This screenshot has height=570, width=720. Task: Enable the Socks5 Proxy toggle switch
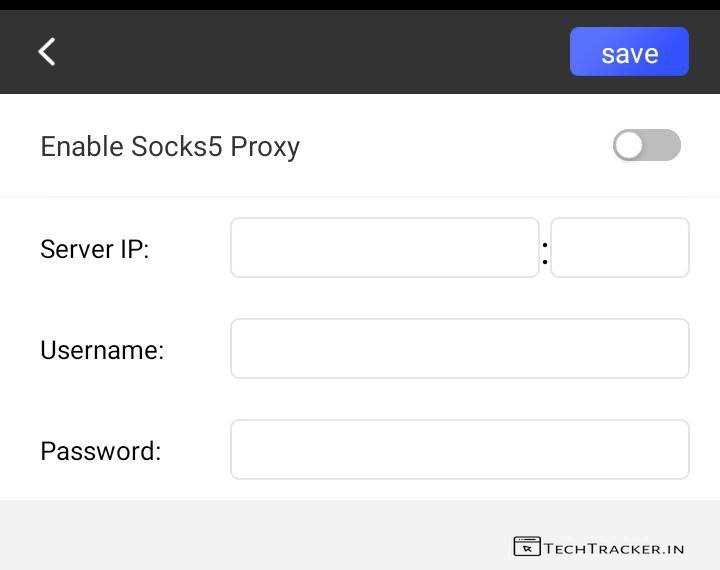coord(646,146)
